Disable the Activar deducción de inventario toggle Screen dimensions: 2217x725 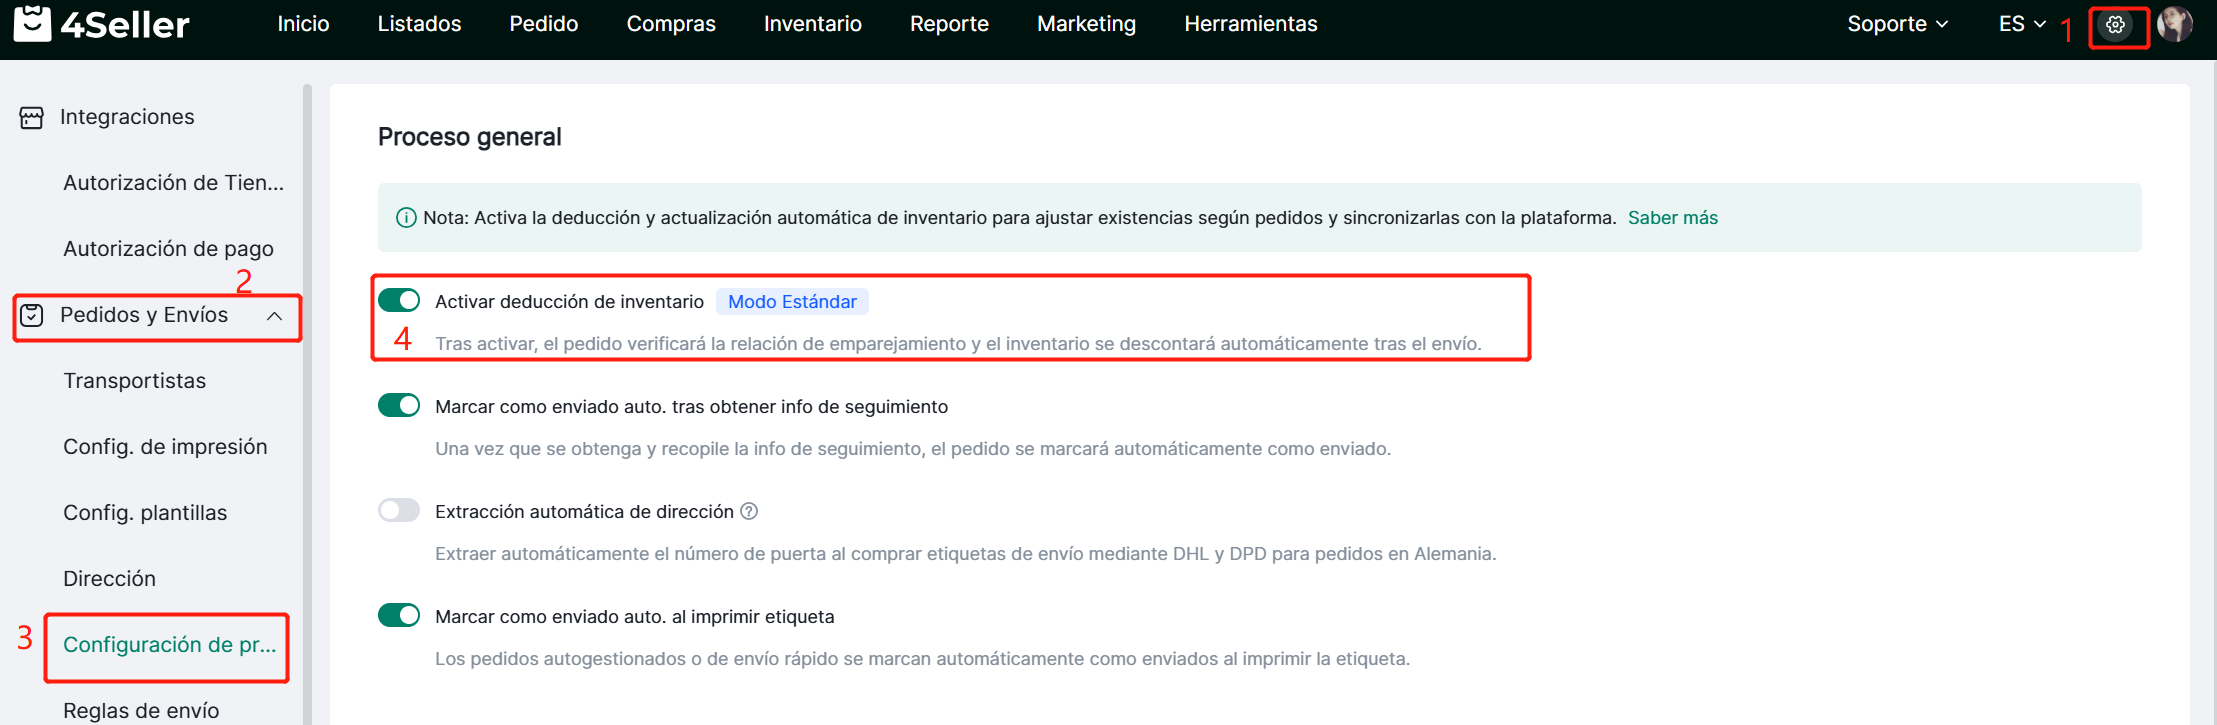coord(399,301)
